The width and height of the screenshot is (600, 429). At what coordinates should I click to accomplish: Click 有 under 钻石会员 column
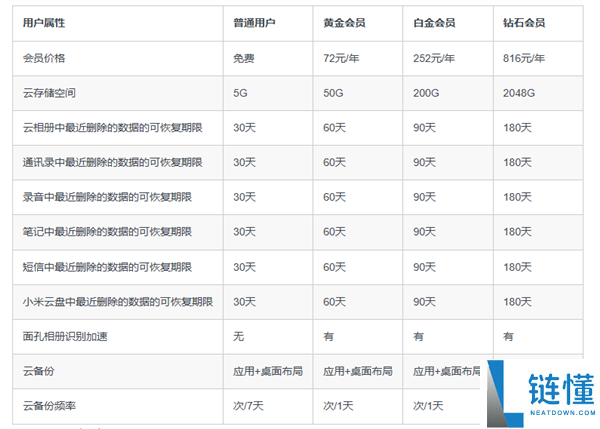coord(508,337)
